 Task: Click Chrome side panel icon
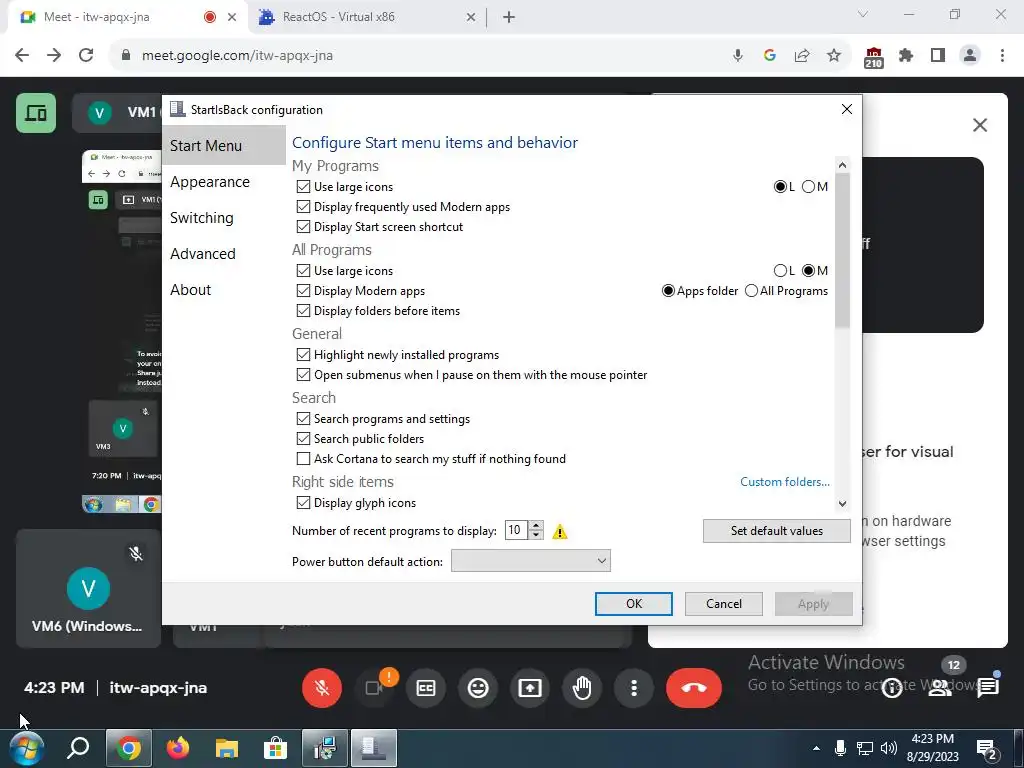[938, 56]
